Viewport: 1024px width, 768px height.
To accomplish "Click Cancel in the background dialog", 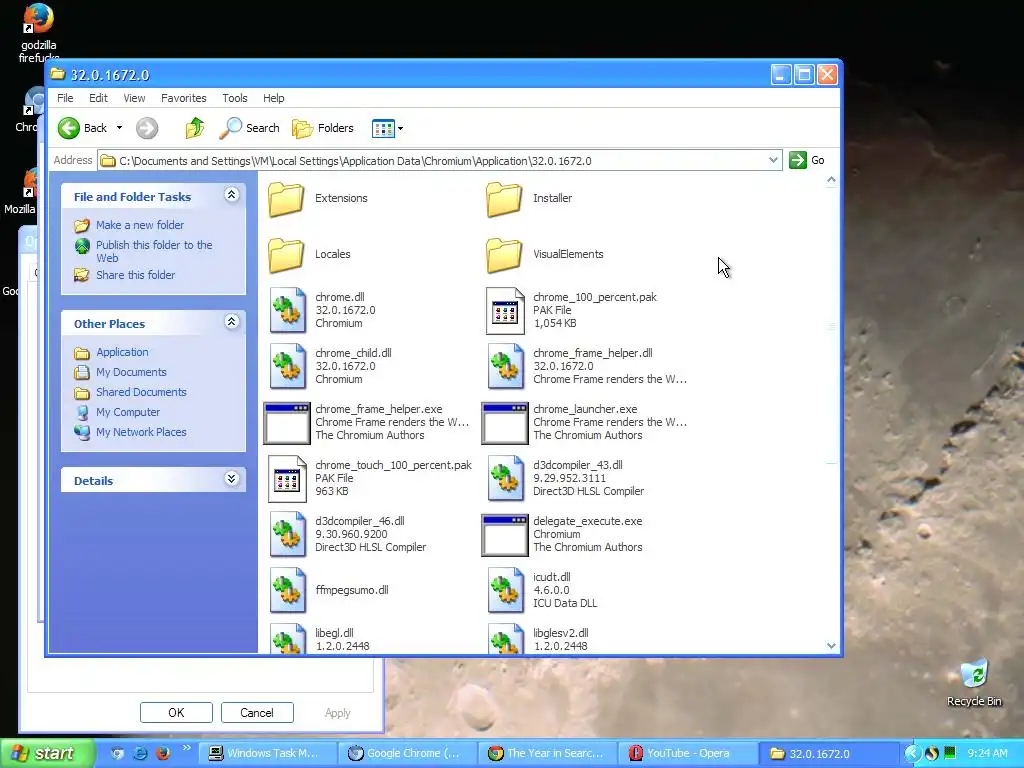I will point(257,712).
